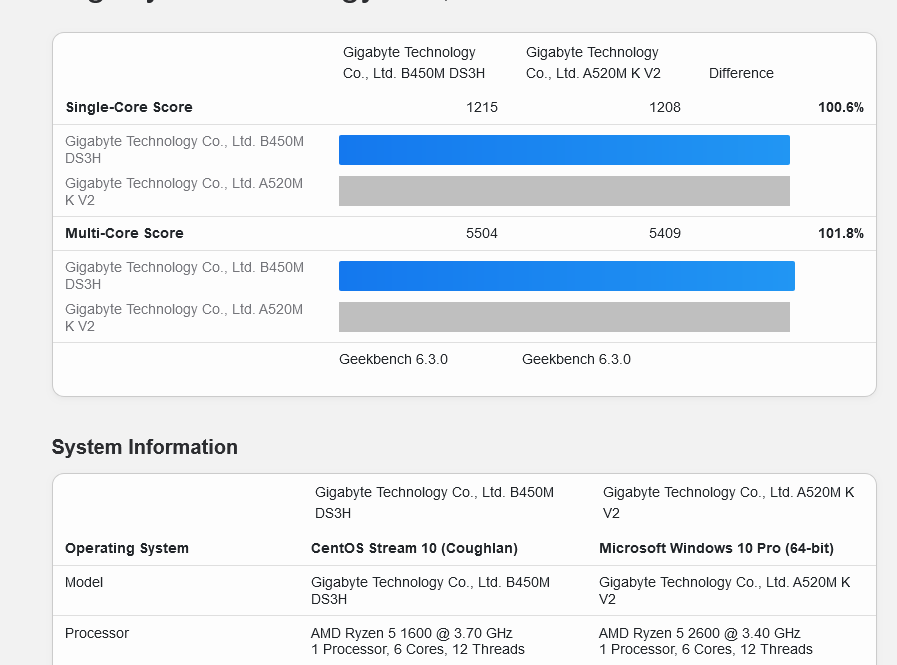This screenshot has height=665, width=897.
Task: Click the System Information heading
Action: pos(145,447)
